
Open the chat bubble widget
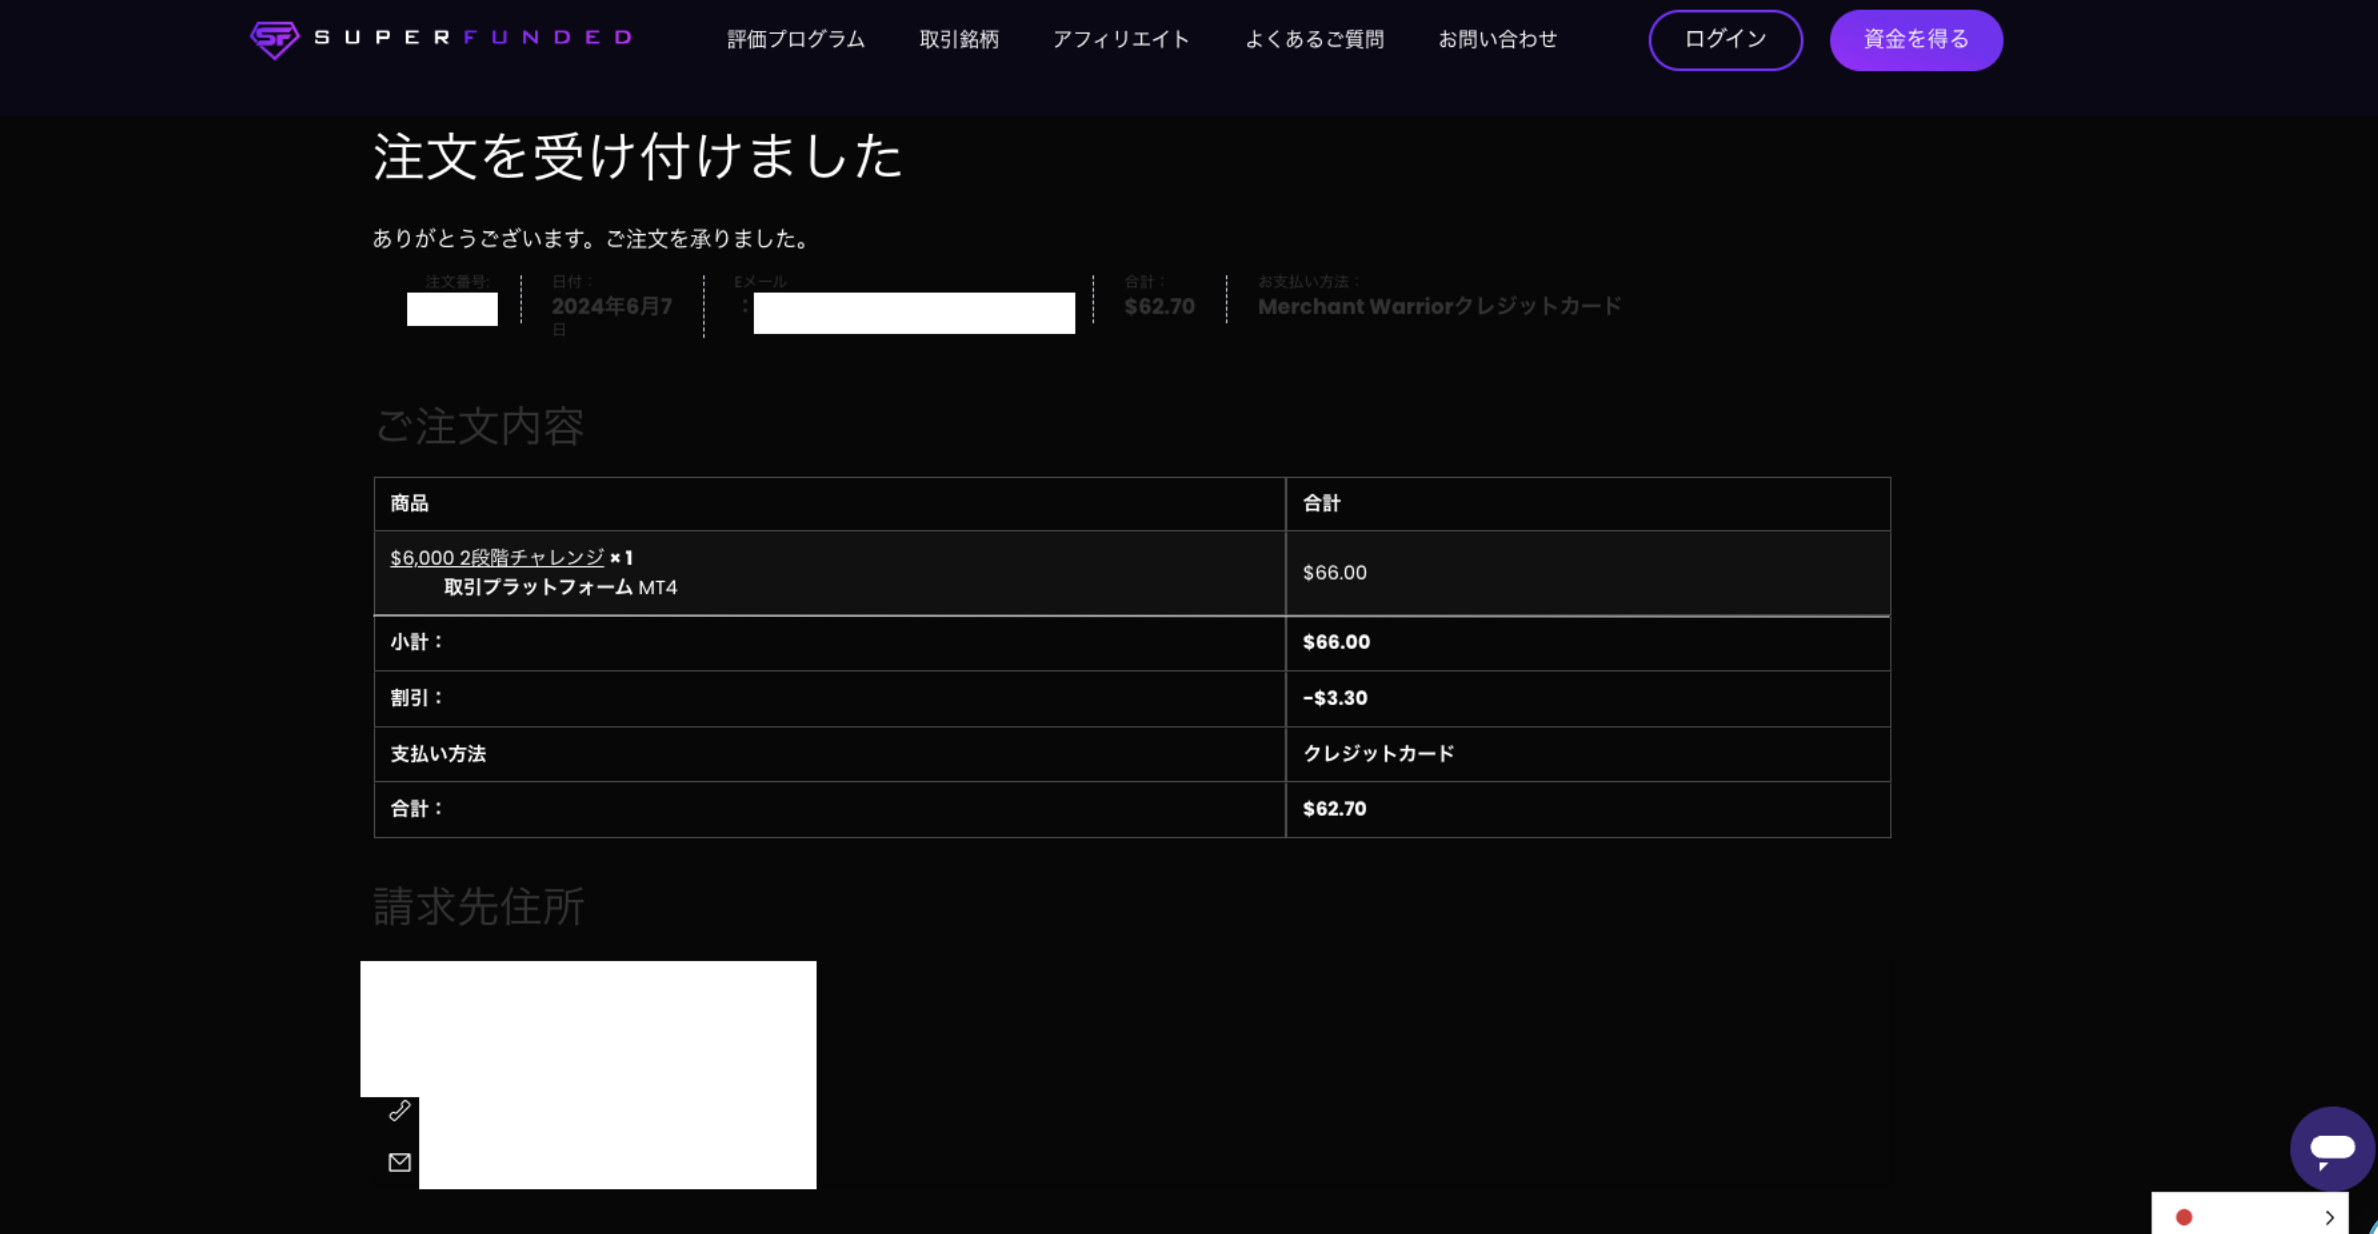[x=2331, y=1148]
